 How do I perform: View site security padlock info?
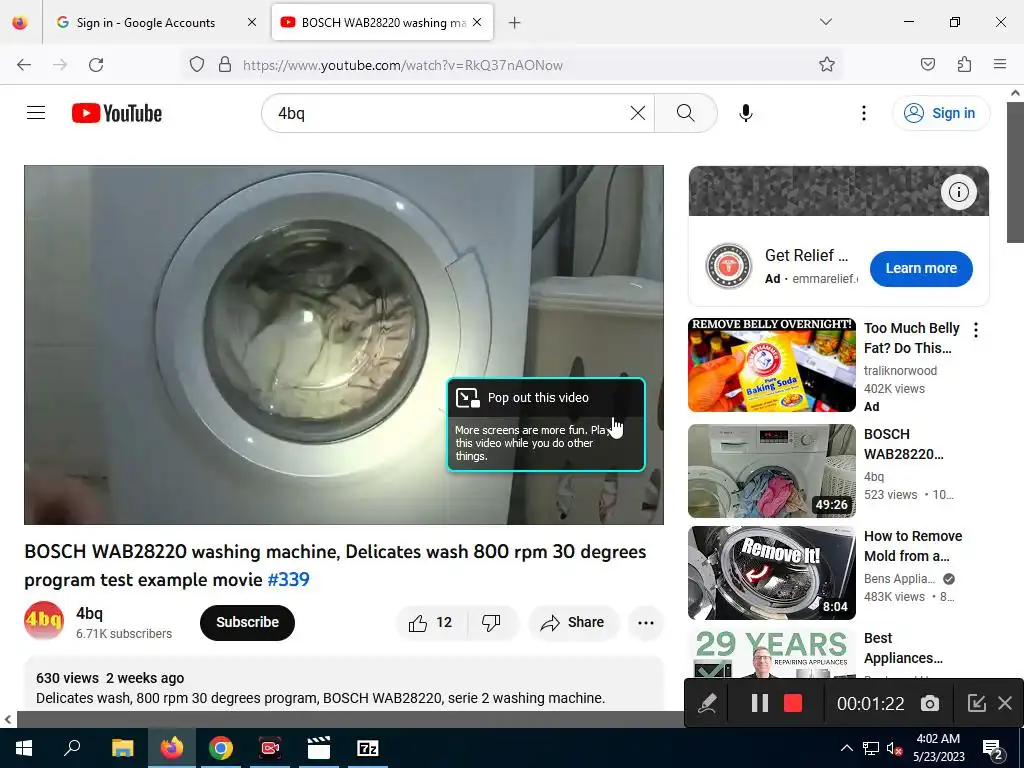tap(225, 65)
